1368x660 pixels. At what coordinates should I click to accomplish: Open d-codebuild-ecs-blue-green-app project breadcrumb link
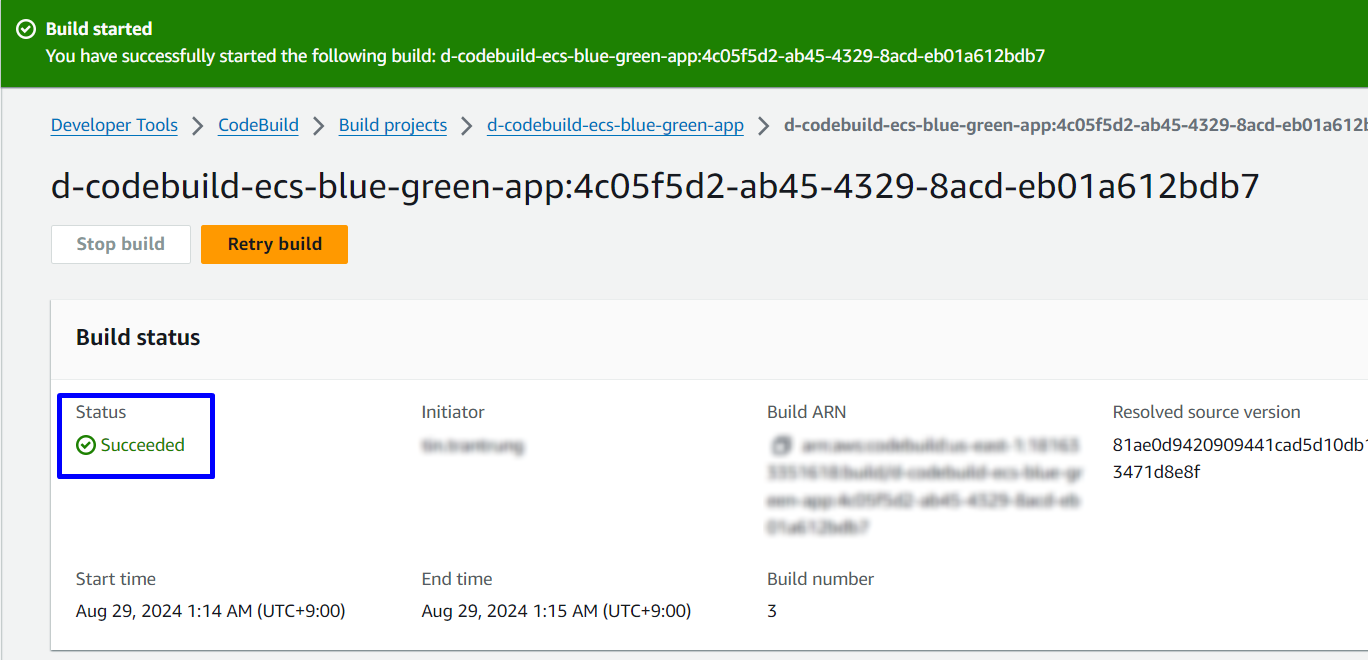615,125
